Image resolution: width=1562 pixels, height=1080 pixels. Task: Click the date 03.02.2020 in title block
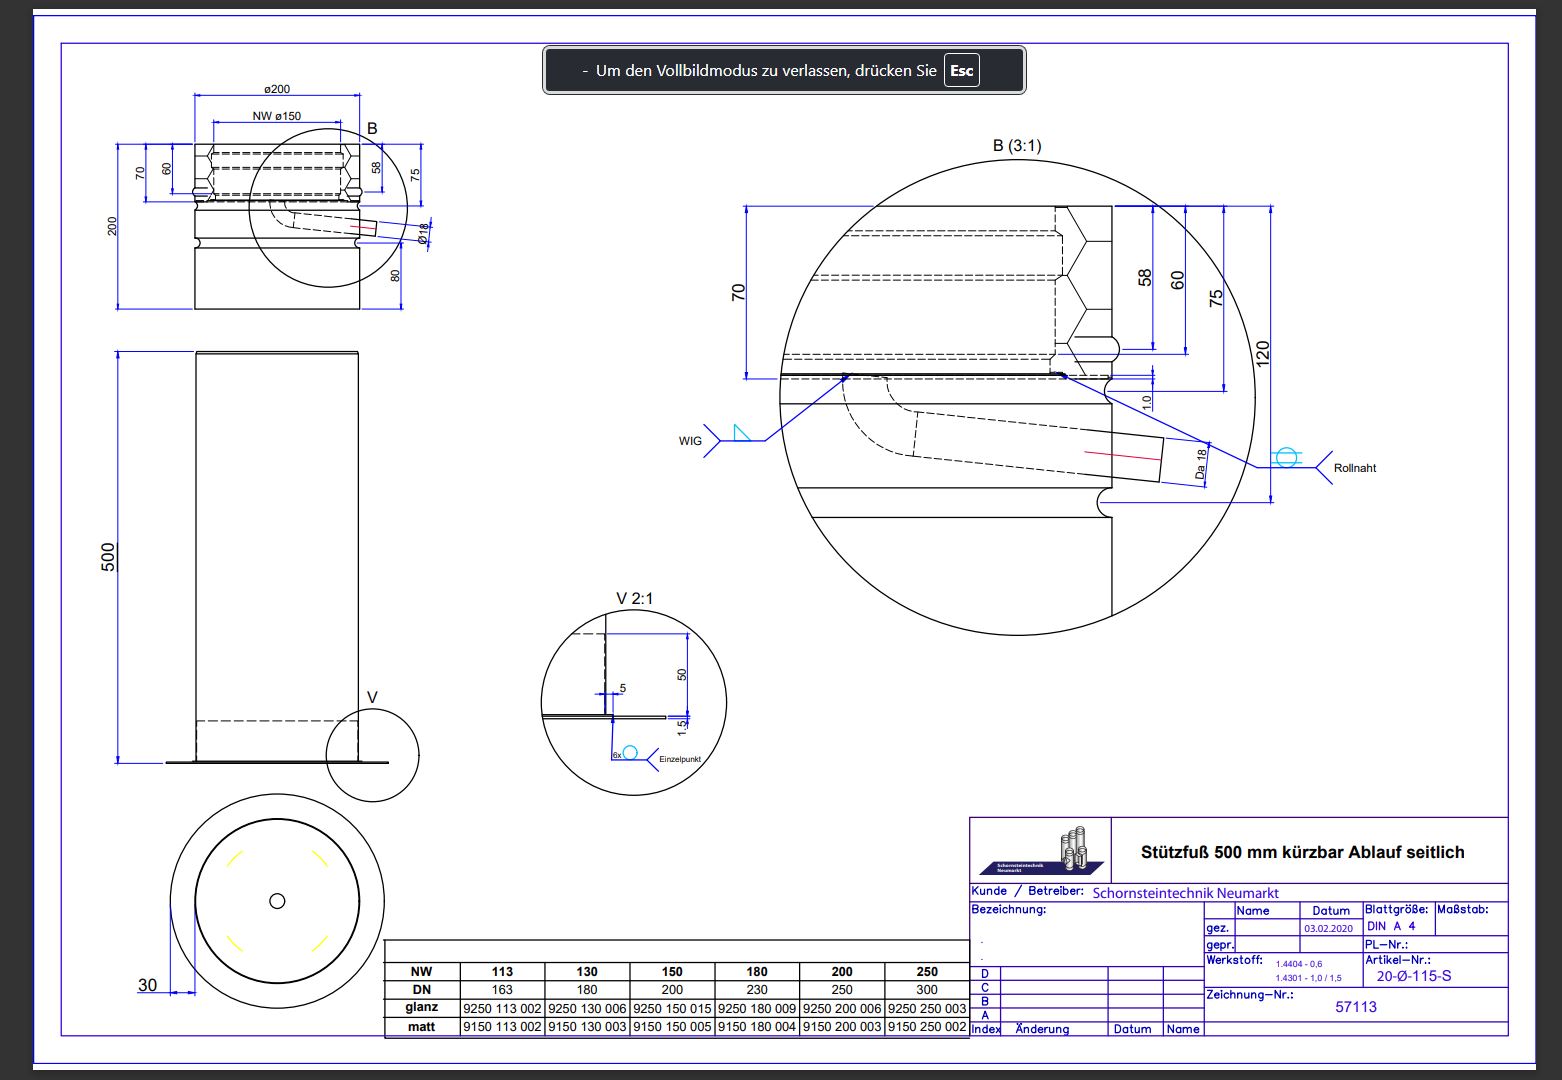[x=1328, y=929]
